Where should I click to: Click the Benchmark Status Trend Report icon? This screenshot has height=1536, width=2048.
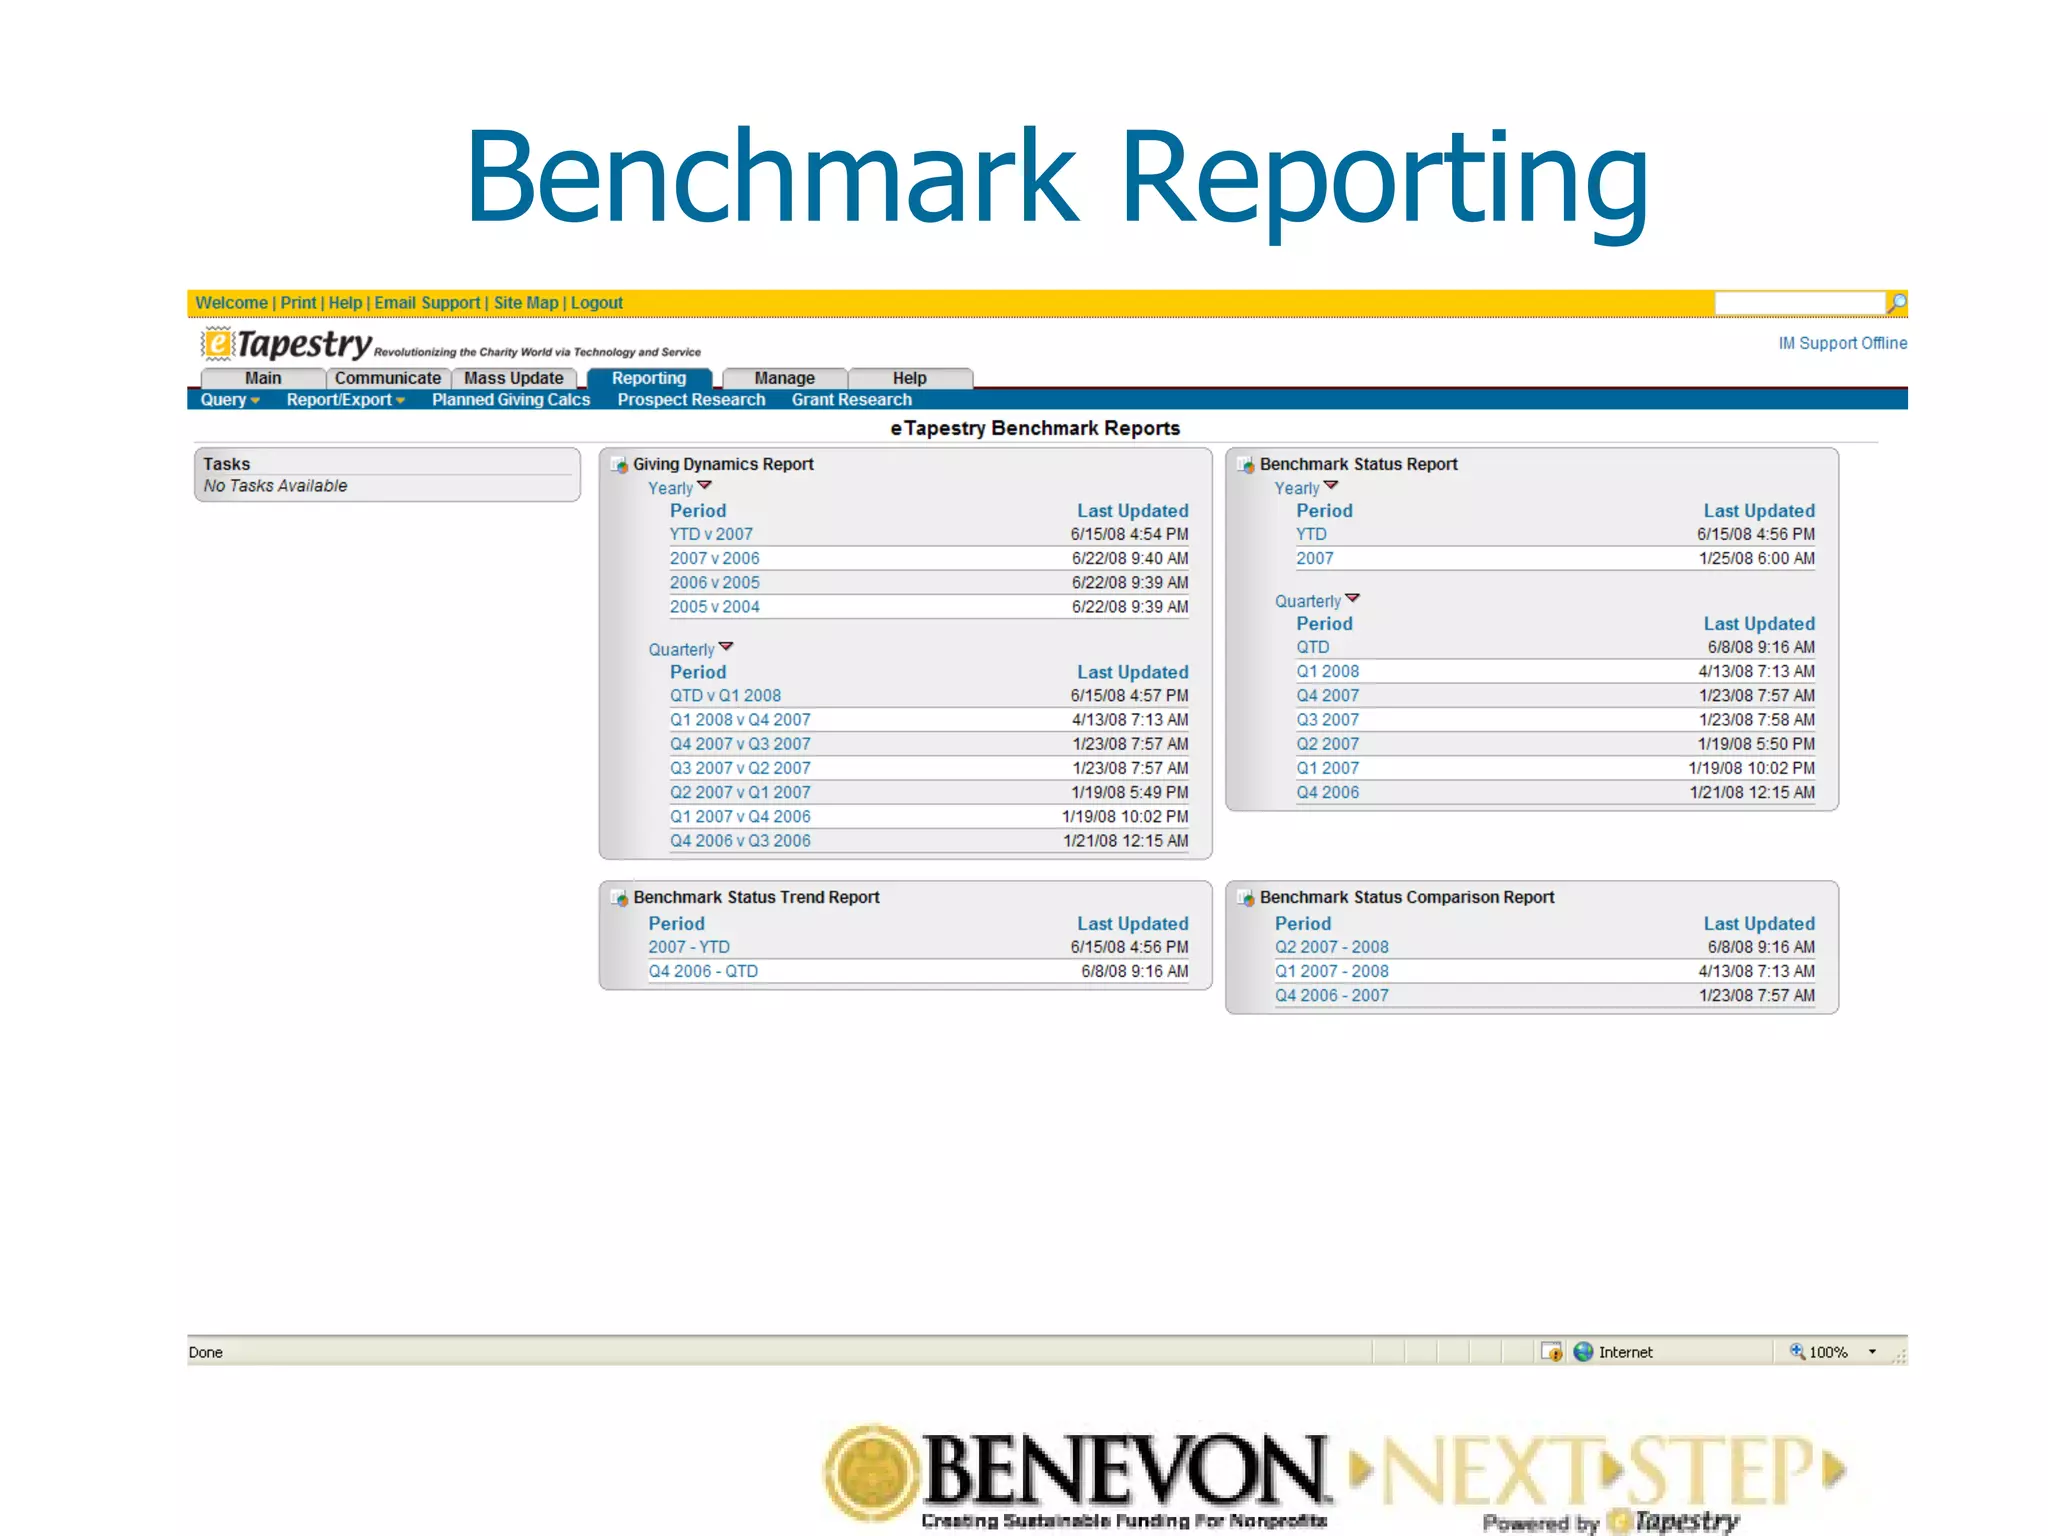pos(620,898)
